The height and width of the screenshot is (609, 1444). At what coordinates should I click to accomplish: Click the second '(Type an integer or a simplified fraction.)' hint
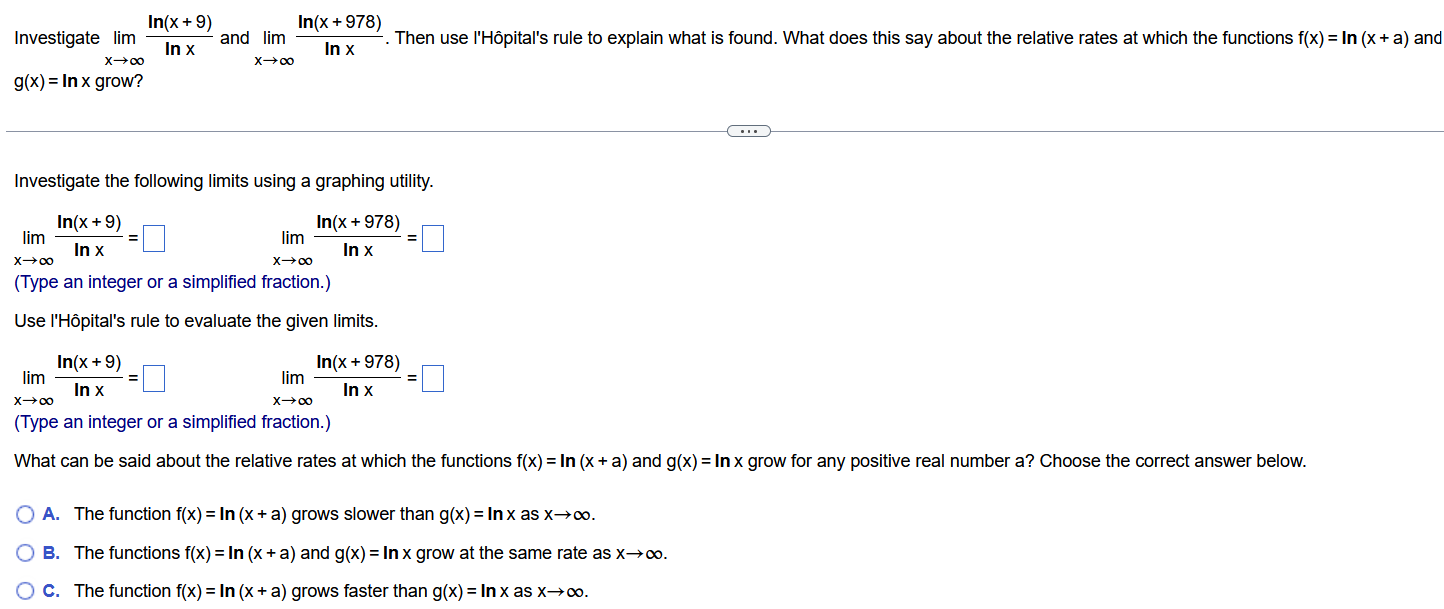(172, 422)
